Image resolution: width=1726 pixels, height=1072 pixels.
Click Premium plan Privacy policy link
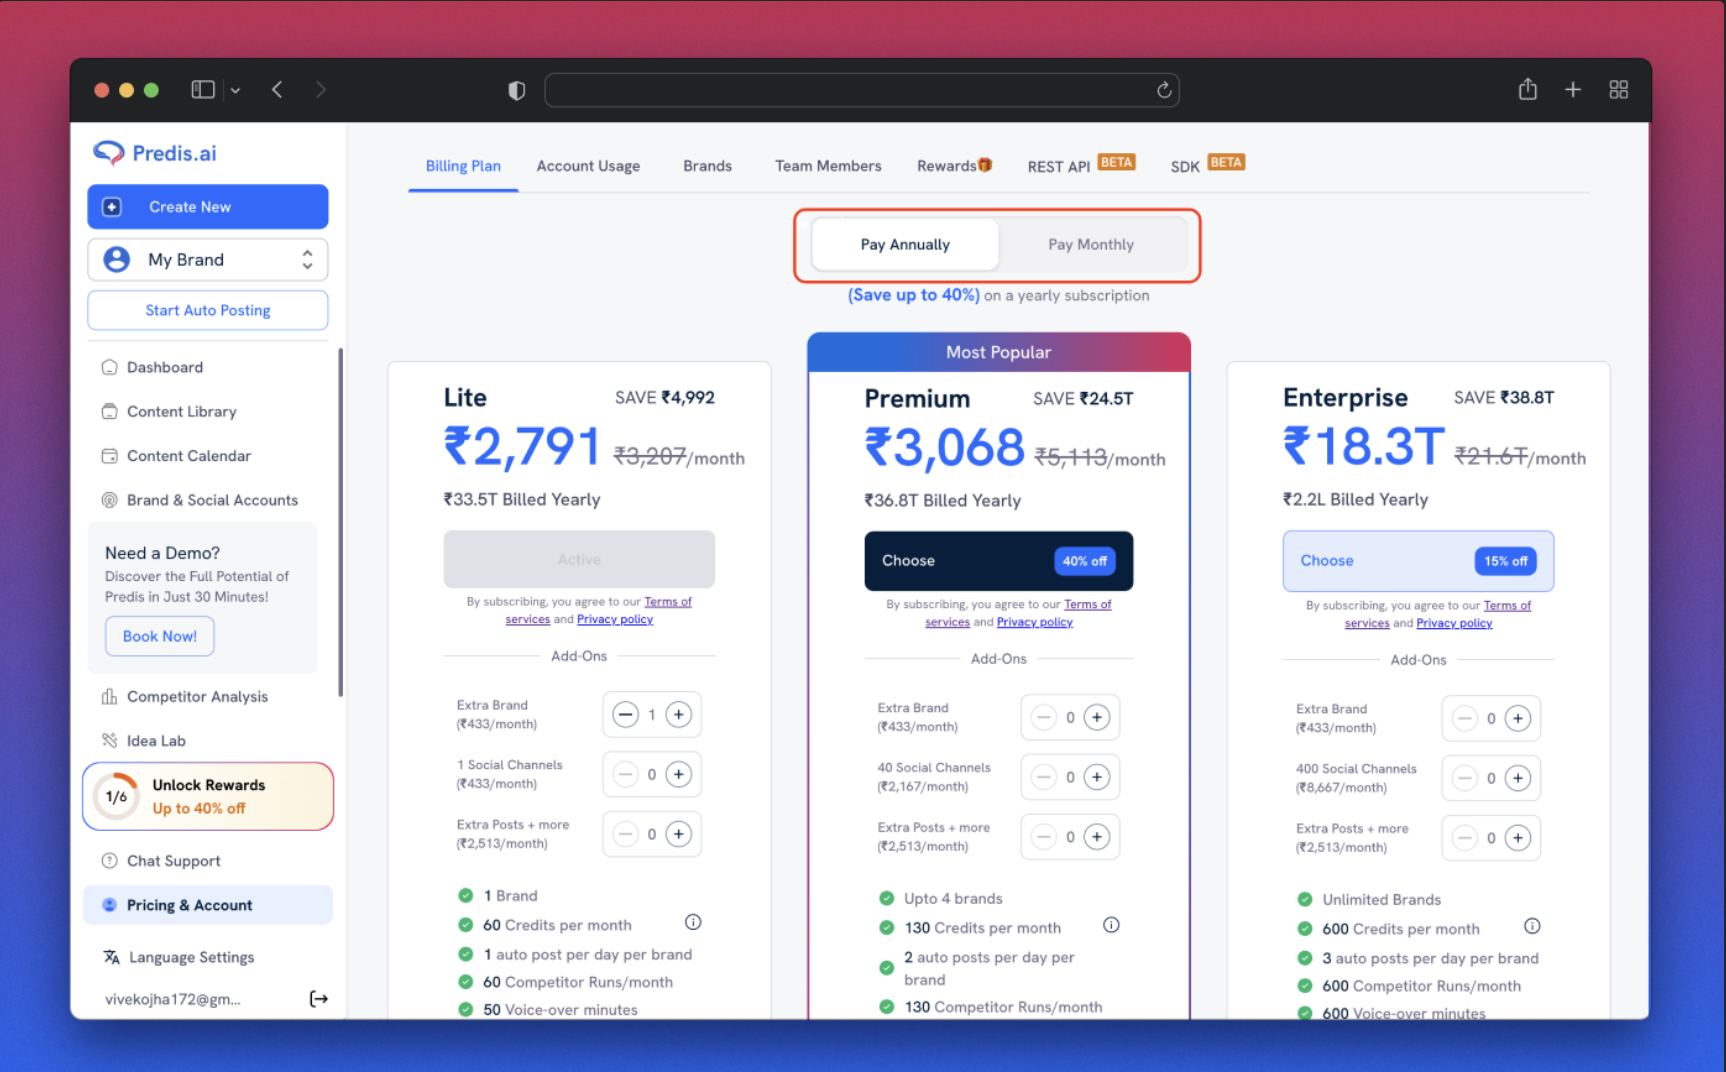pos(1034,622)
